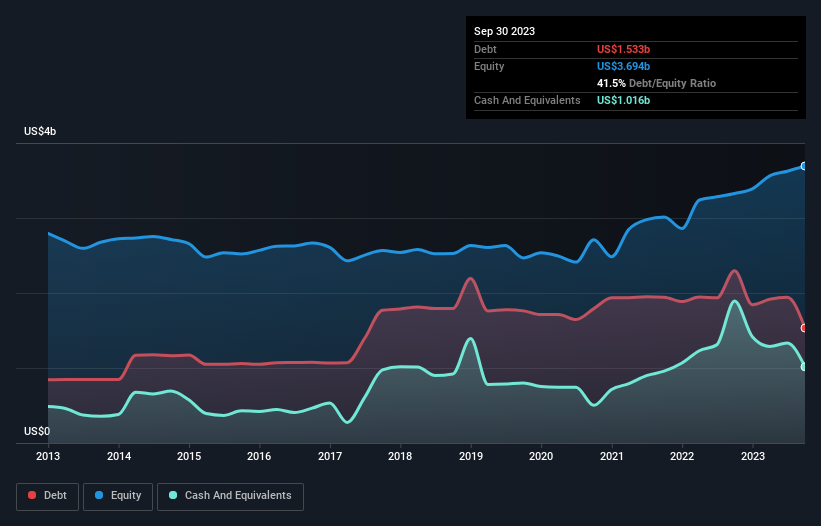Screen dimensions: 821x526
Task: Click the 2019 x-axis label
Action: (471, 456)
